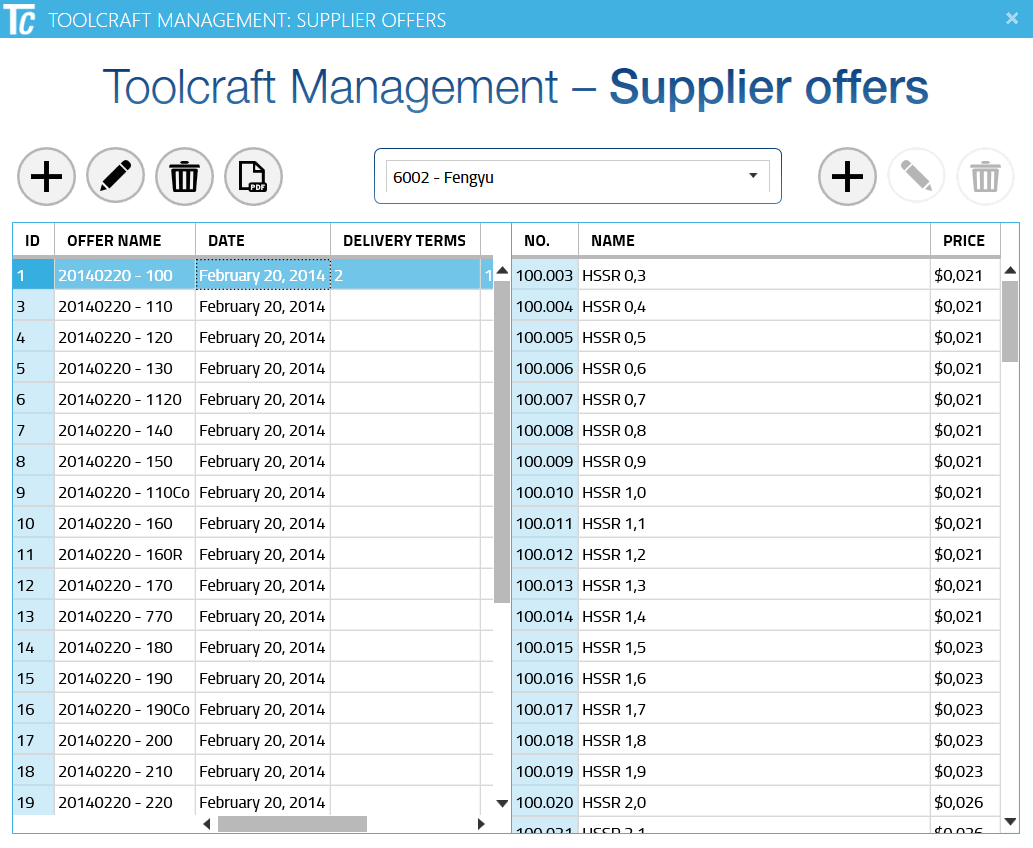
Task: Select offer 20140220 - 1120 row
Action: pyautogui.click(x=120, y=400)
